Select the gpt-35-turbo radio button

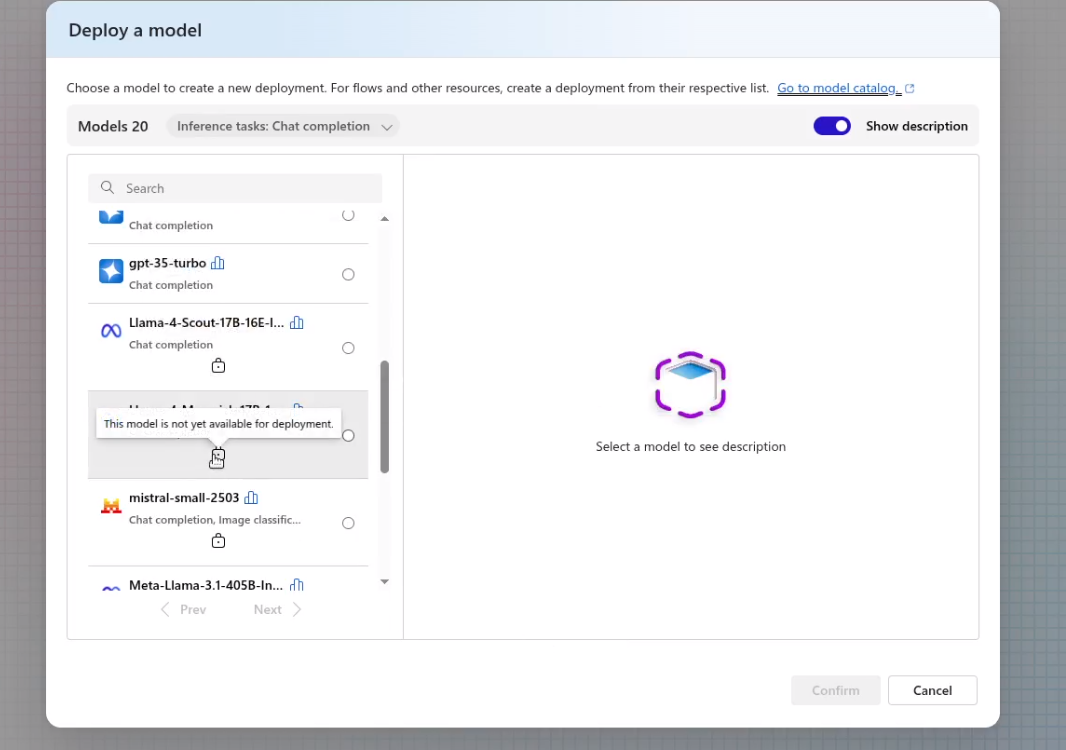click(348, 275)
